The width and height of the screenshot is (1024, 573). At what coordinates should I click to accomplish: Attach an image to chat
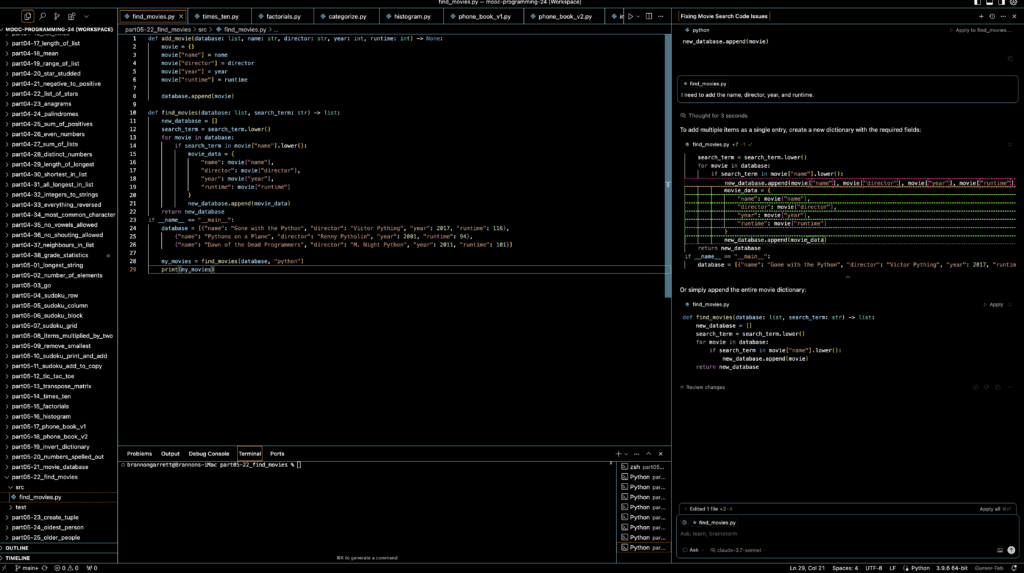[1000, 550]
